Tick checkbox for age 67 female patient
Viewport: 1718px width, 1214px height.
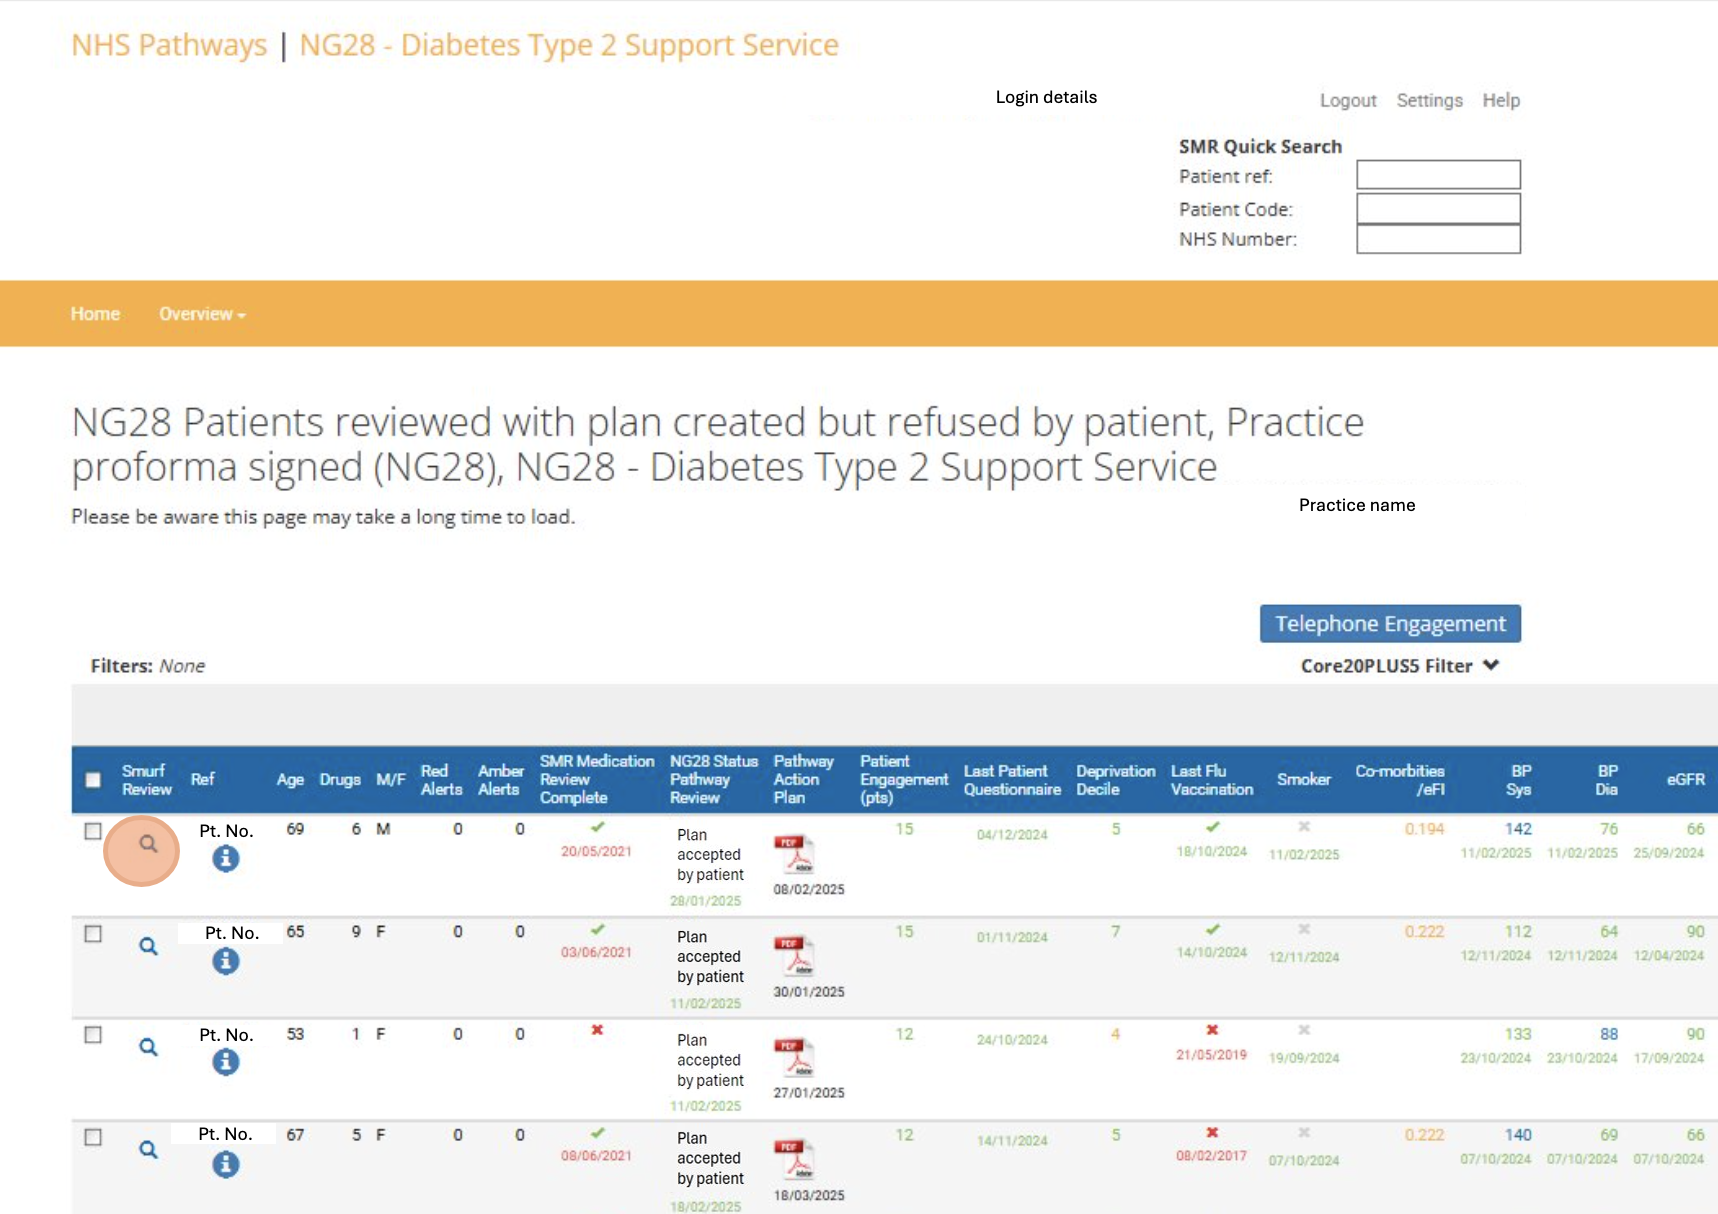(x=93, y=1137)
